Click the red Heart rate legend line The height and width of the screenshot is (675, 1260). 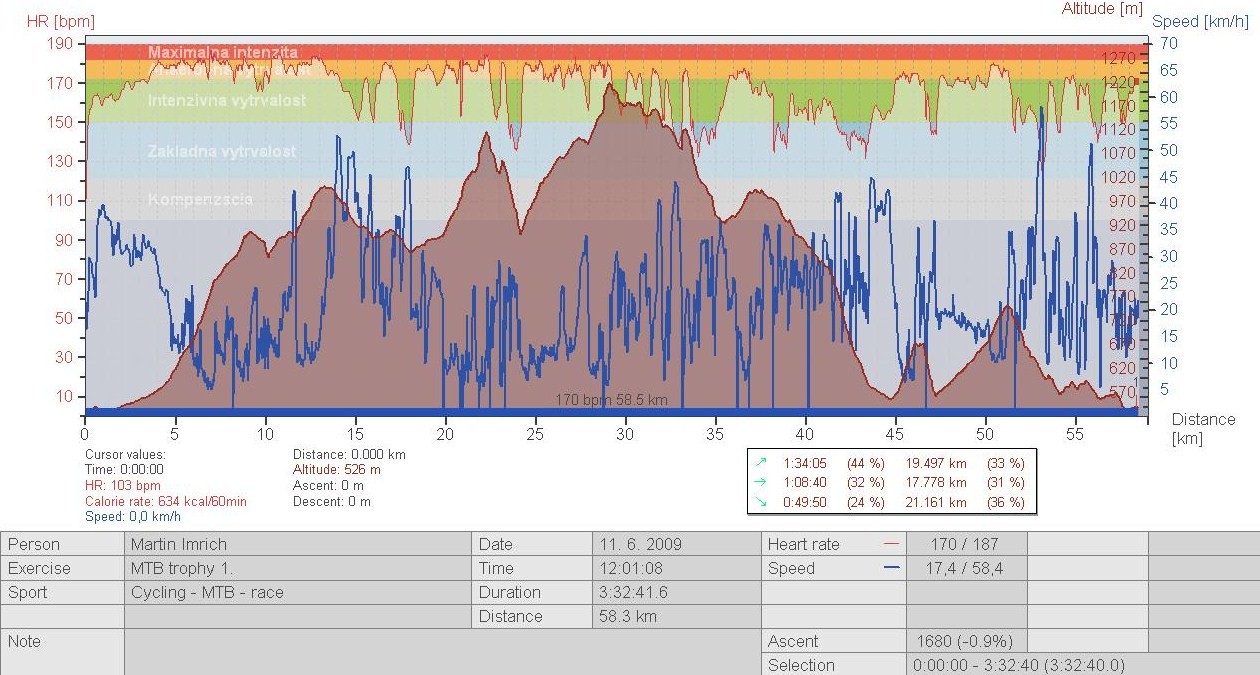[892, 544]
